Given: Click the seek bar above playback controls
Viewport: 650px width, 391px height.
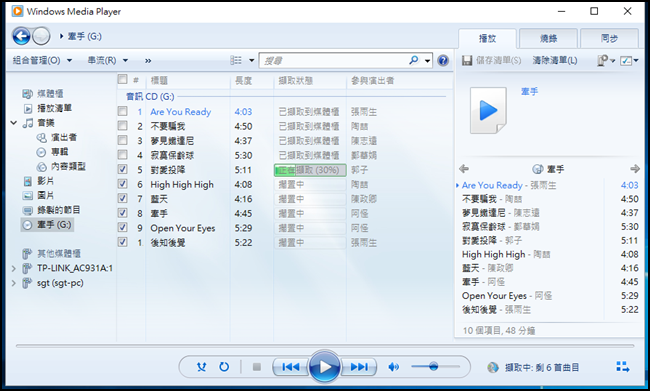Looking at the screenshot, I should pyautogui.click(x=325, y=345).
